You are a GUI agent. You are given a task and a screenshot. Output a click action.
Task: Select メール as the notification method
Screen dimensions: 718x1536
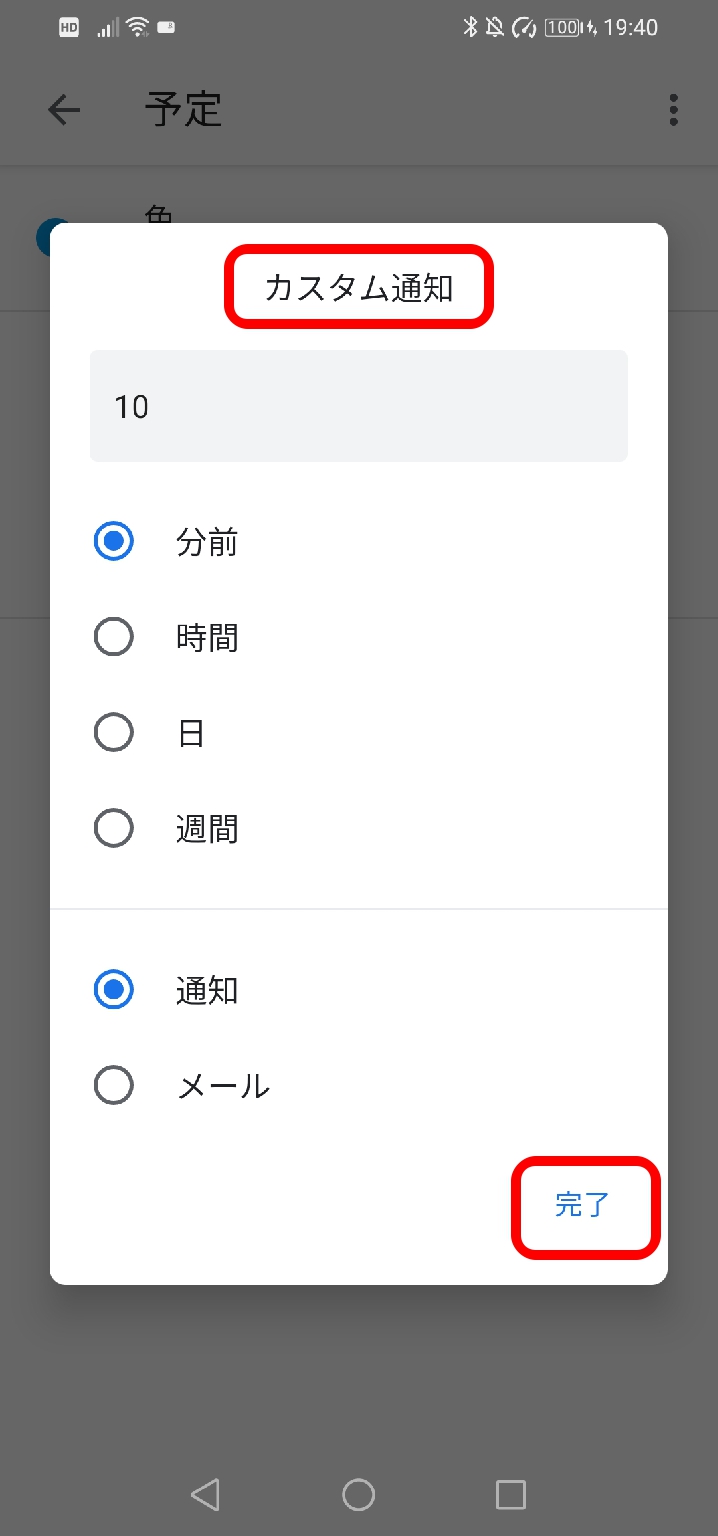113,1085
